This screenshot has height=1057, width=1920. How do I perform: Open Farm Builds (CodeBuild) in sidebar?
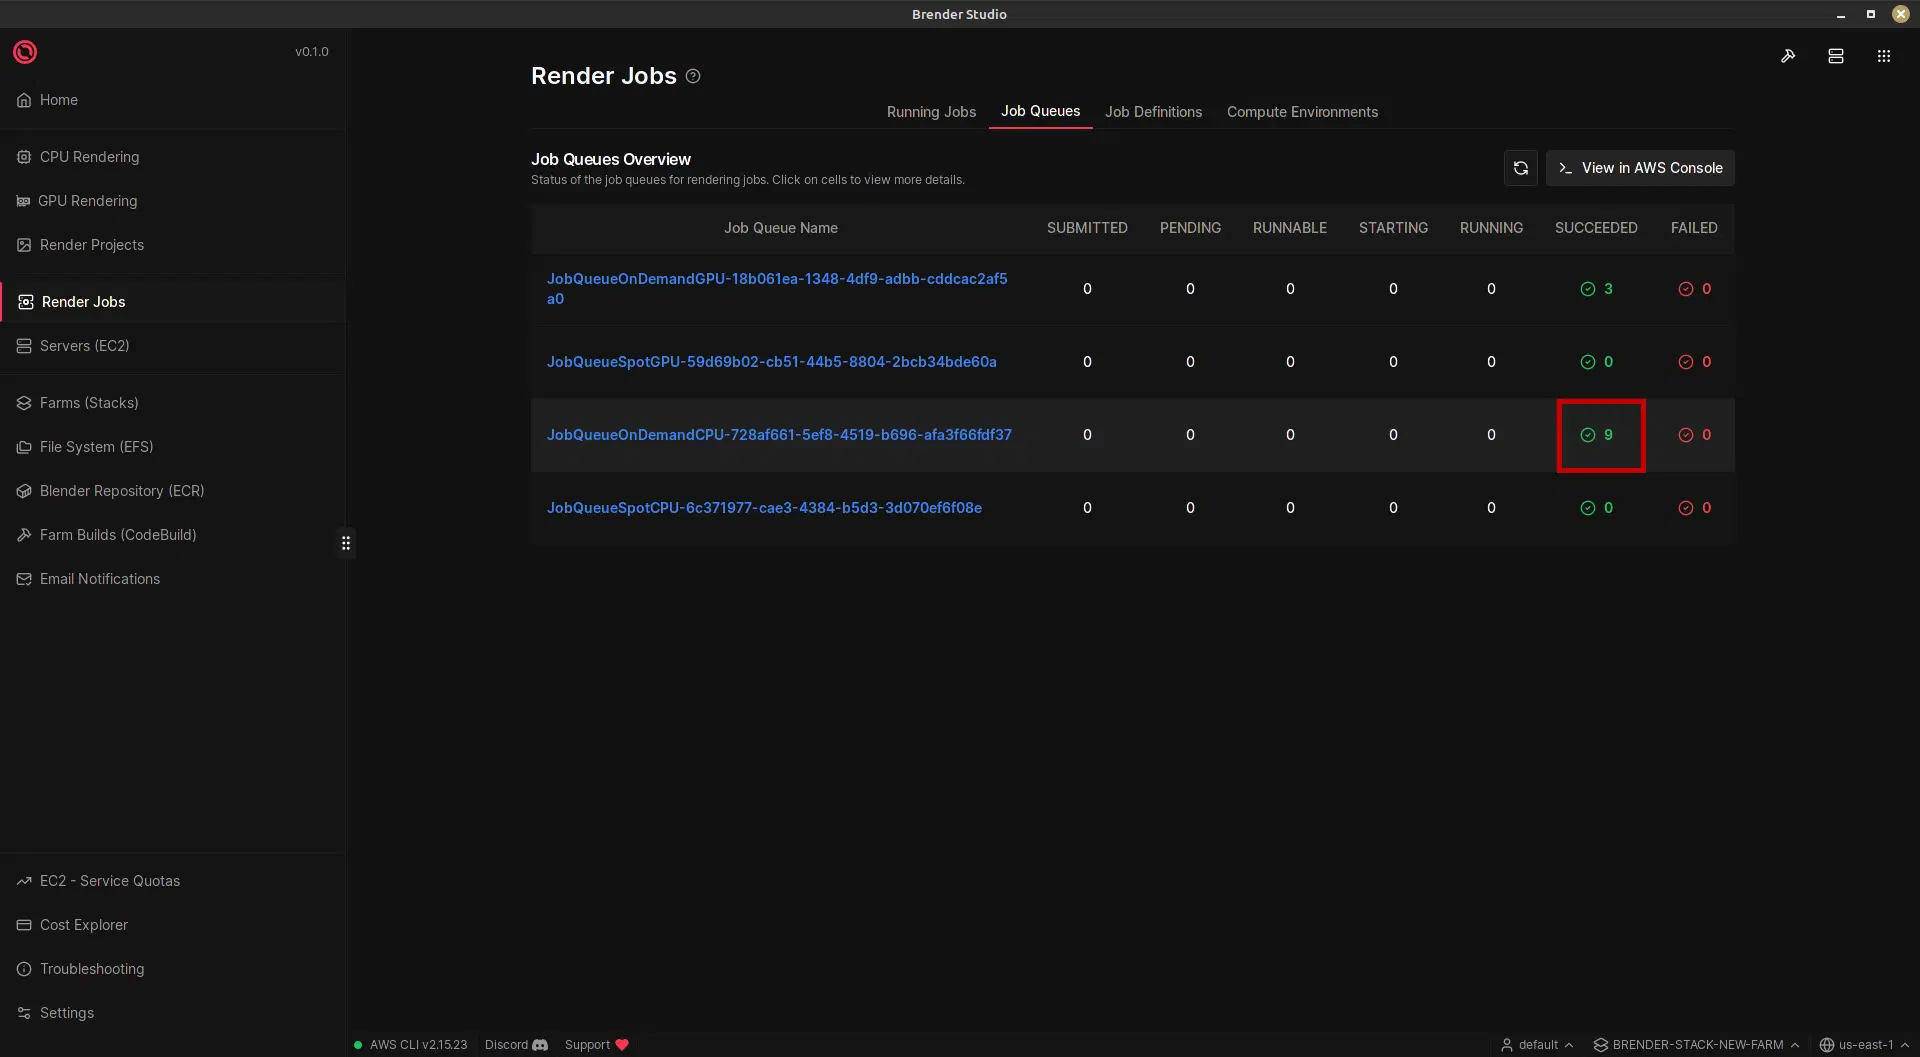click(118, 535)
